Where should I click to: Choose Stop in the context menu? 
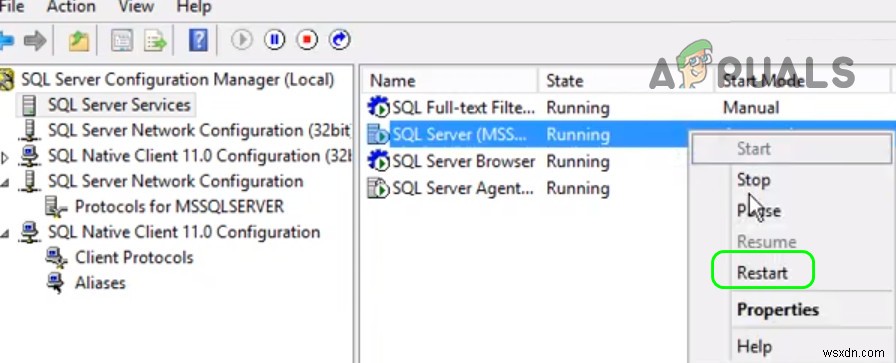tap(792, 180)
